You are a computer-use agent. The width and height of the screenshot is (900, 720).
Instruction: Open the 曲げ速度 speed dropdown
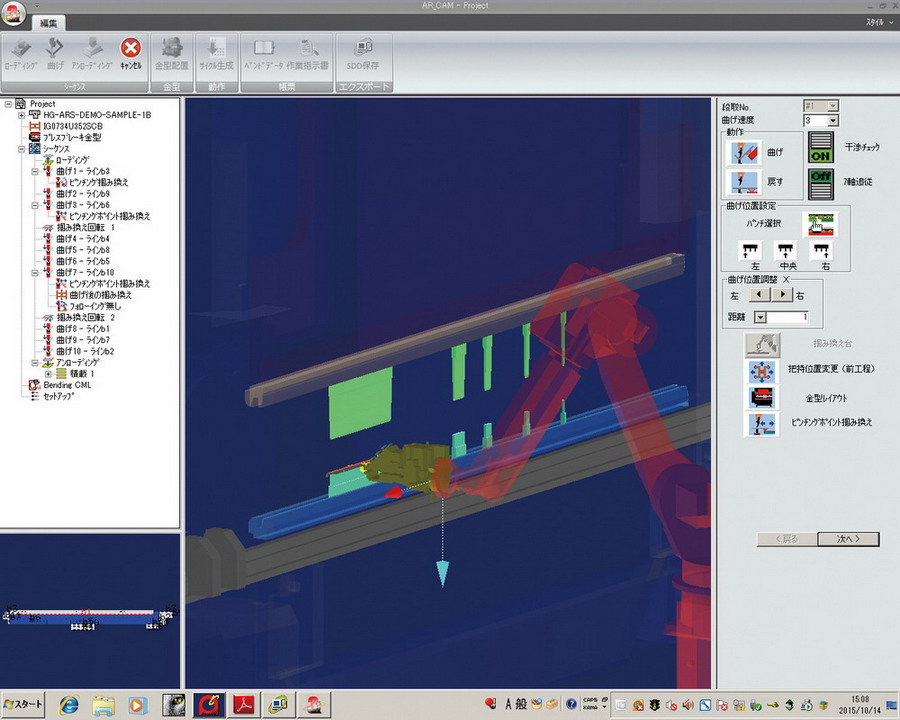(x=832, y=121)
